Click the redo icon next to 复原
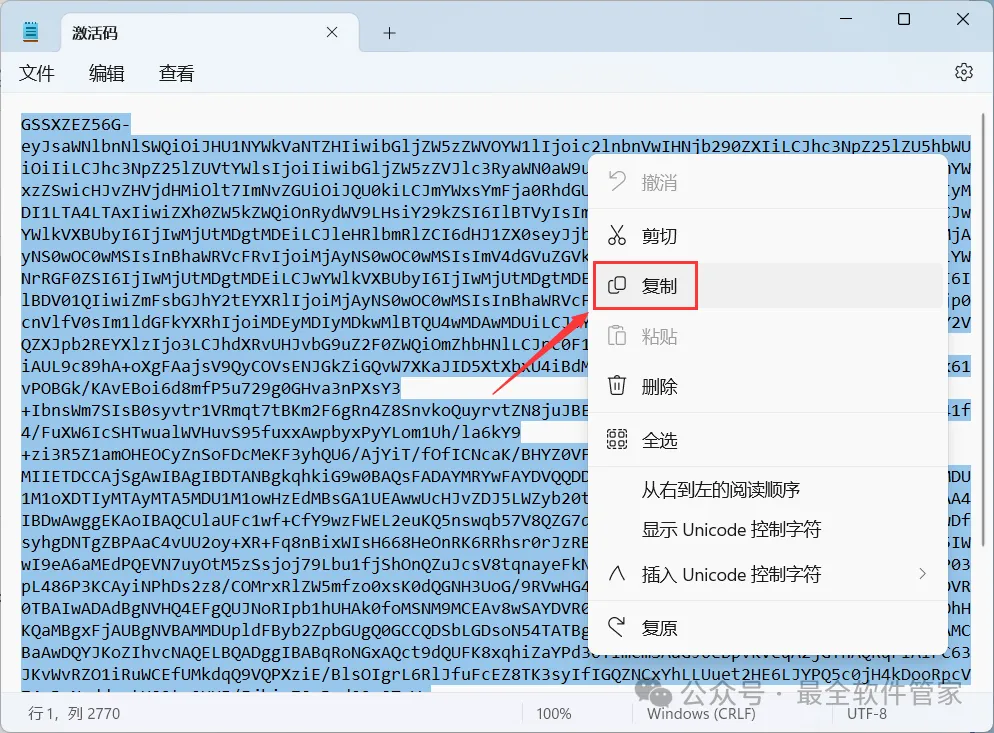The height and width of the screenshot is (733, 994). pos(617,626)
